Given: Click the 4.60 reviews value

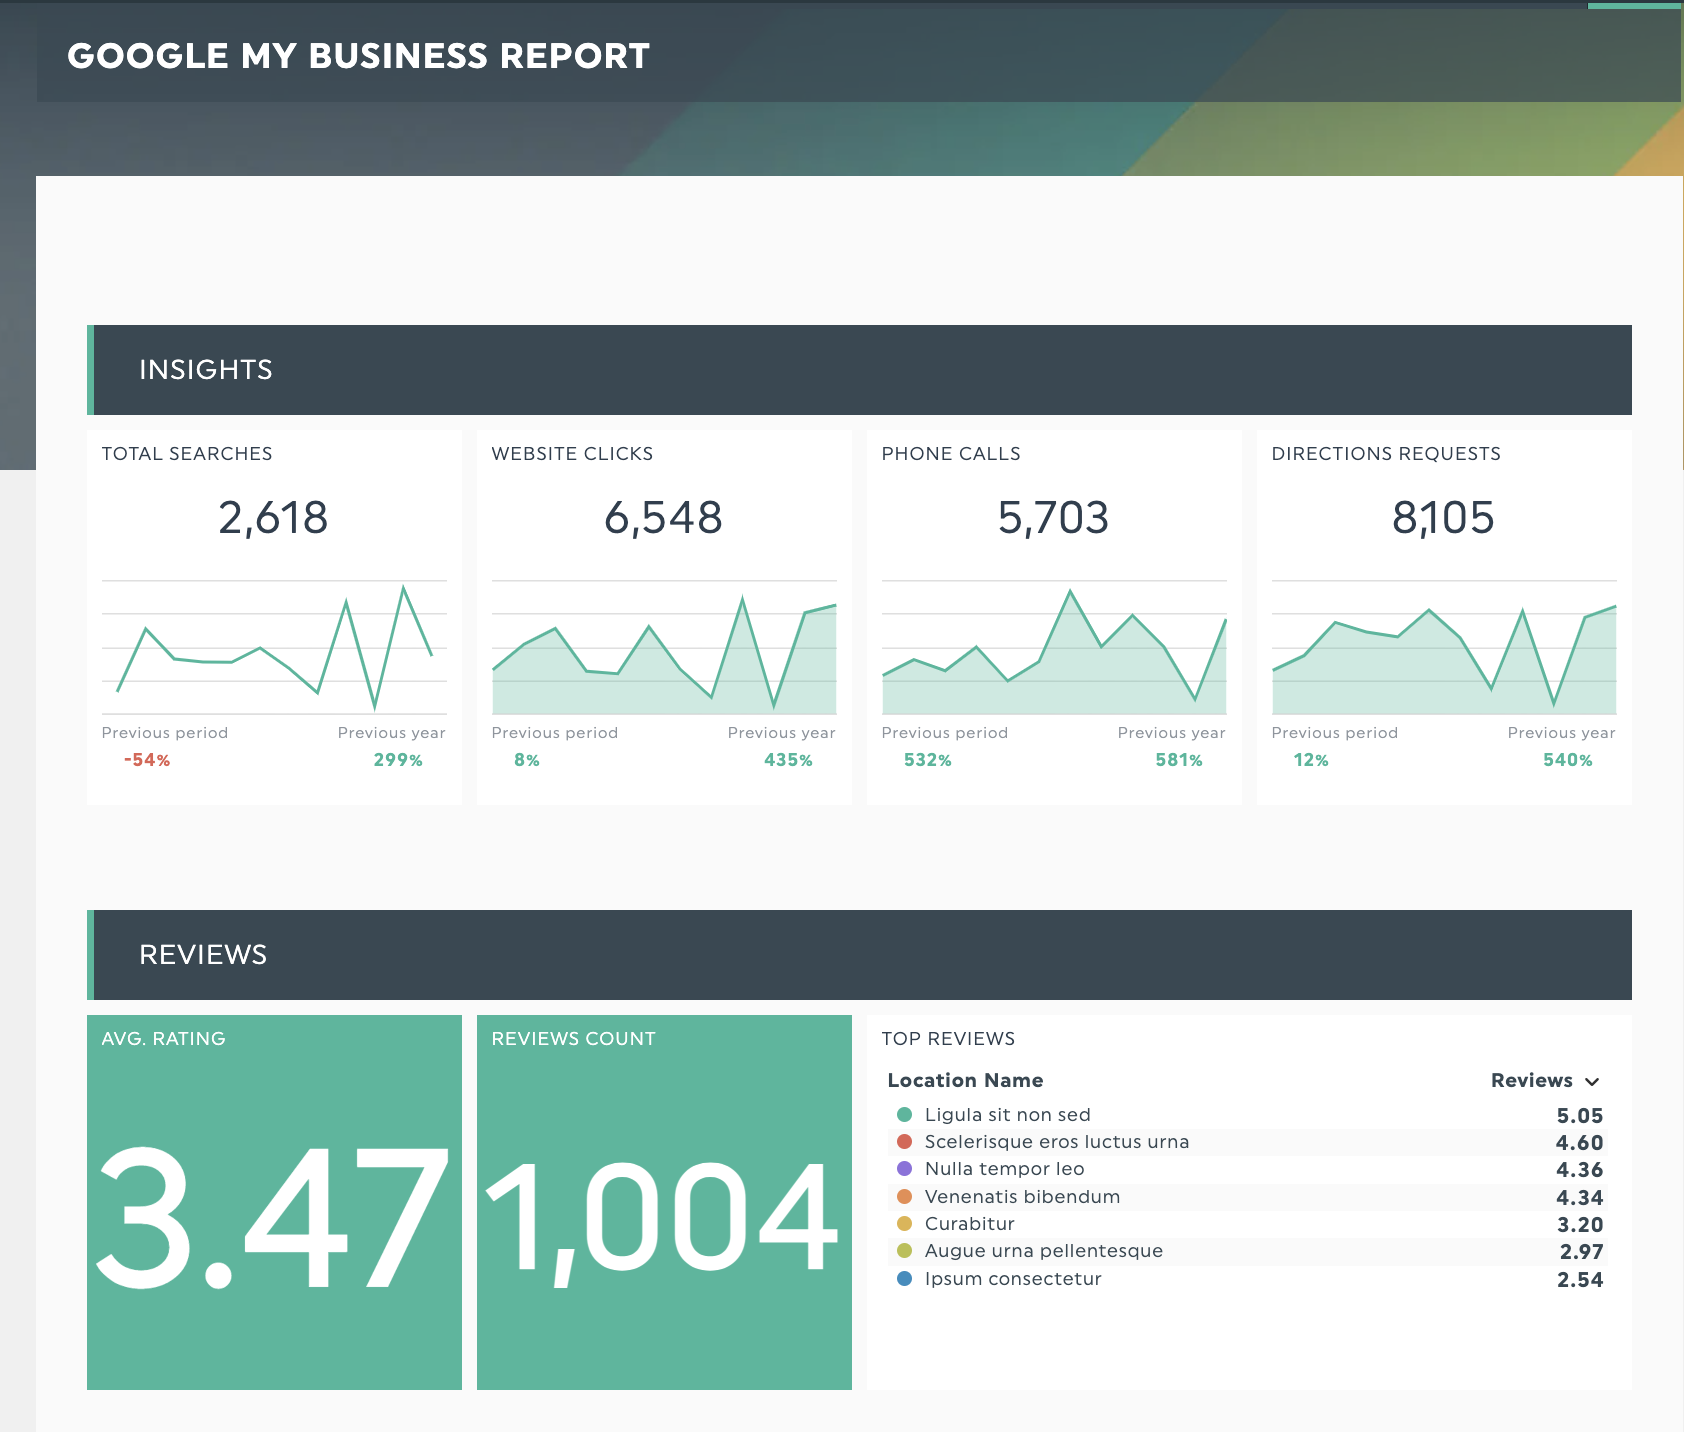Looking at the screenshot, I should (x=1579, y=1142).
